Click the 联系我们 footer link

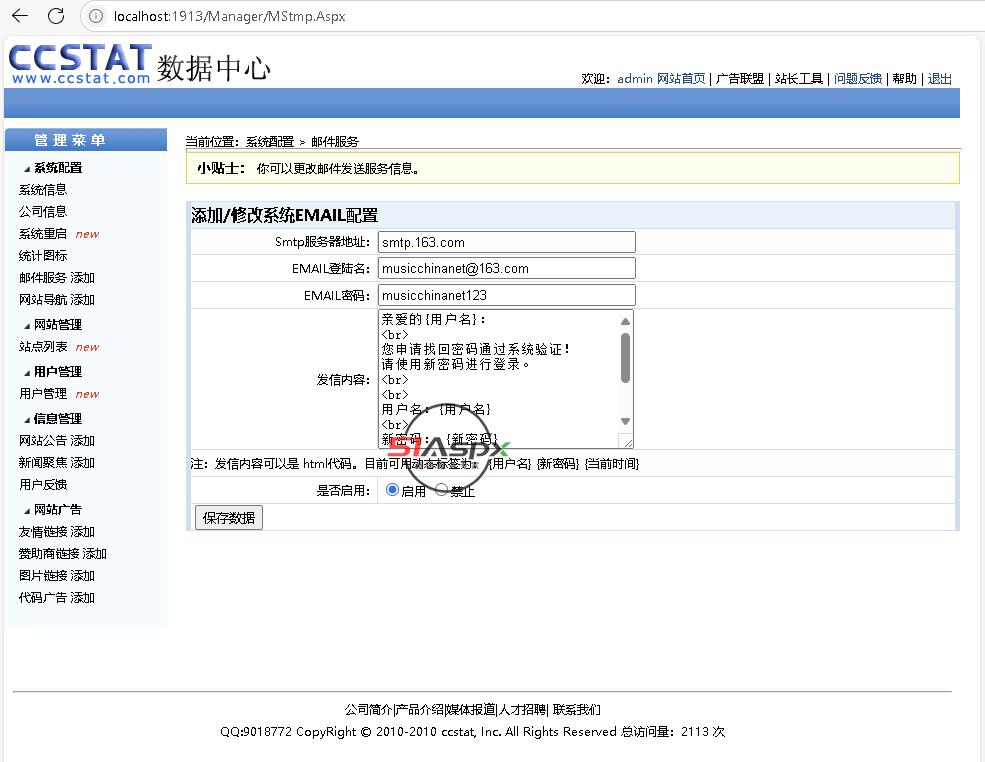coord(577,710)
